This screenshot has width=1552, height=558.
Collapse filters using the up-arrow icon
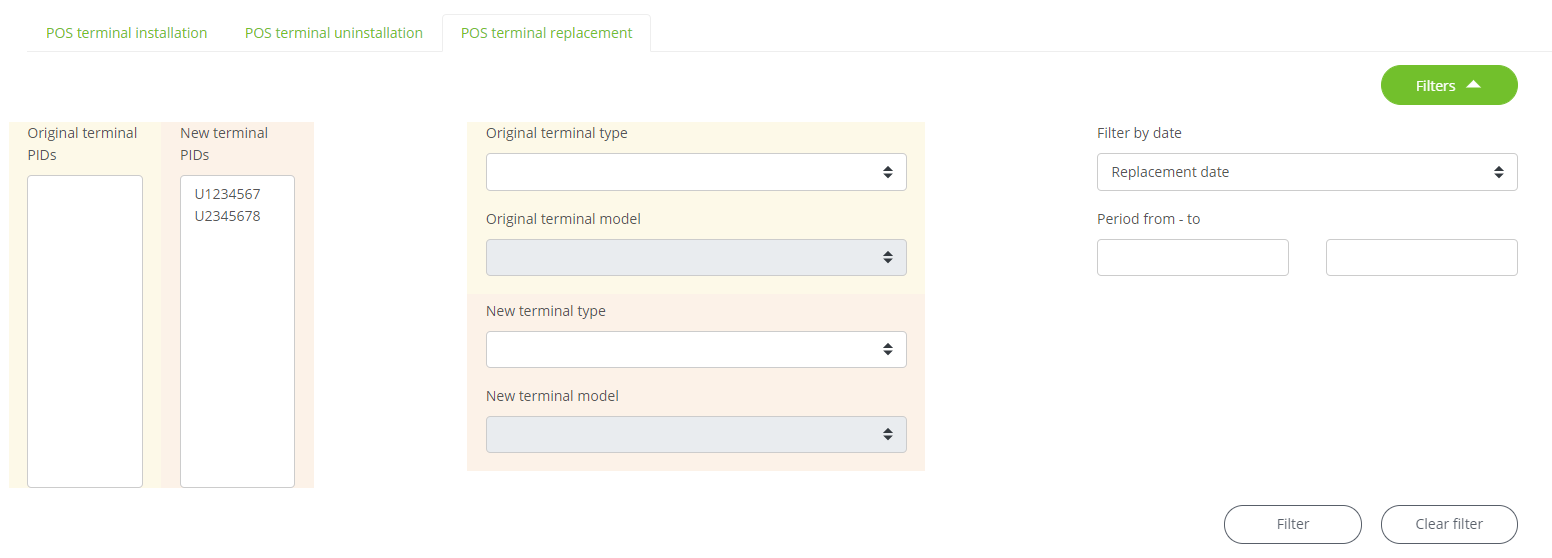coord(1472,85)
